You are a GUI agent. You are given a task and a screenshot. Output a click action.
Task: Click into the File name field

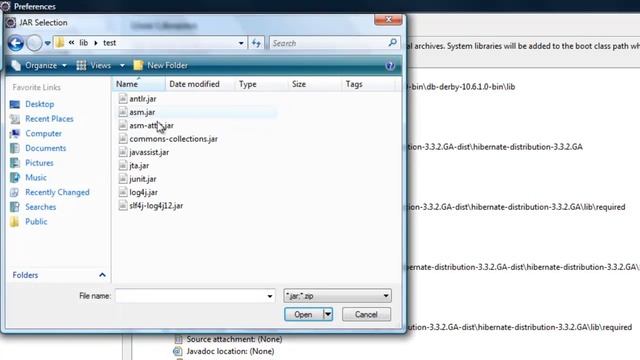190,296
